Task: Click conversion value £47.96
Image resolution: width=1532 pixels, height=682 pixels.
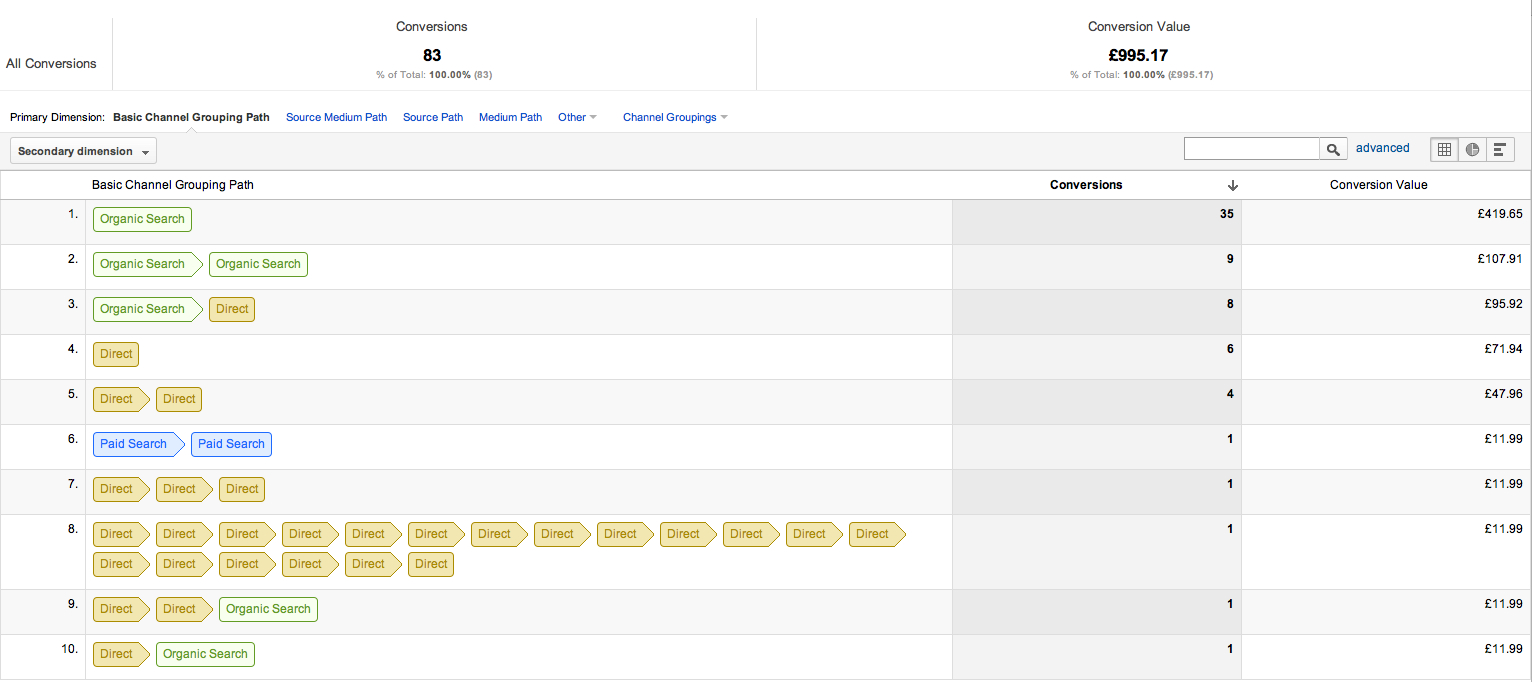Action: pyautogui.click(x=1504, y=394)
